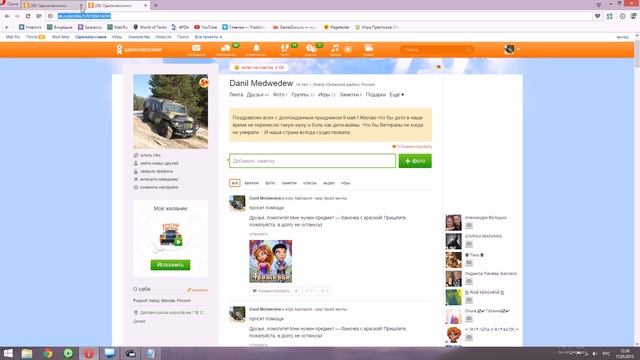Click the green Исполнить button

tap(170, 265)
